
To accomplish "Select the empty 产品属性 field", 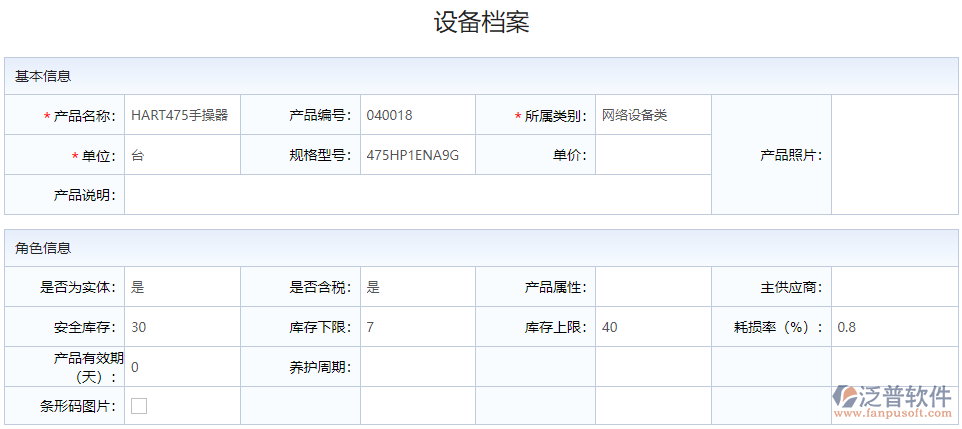I will pos(653,287).
